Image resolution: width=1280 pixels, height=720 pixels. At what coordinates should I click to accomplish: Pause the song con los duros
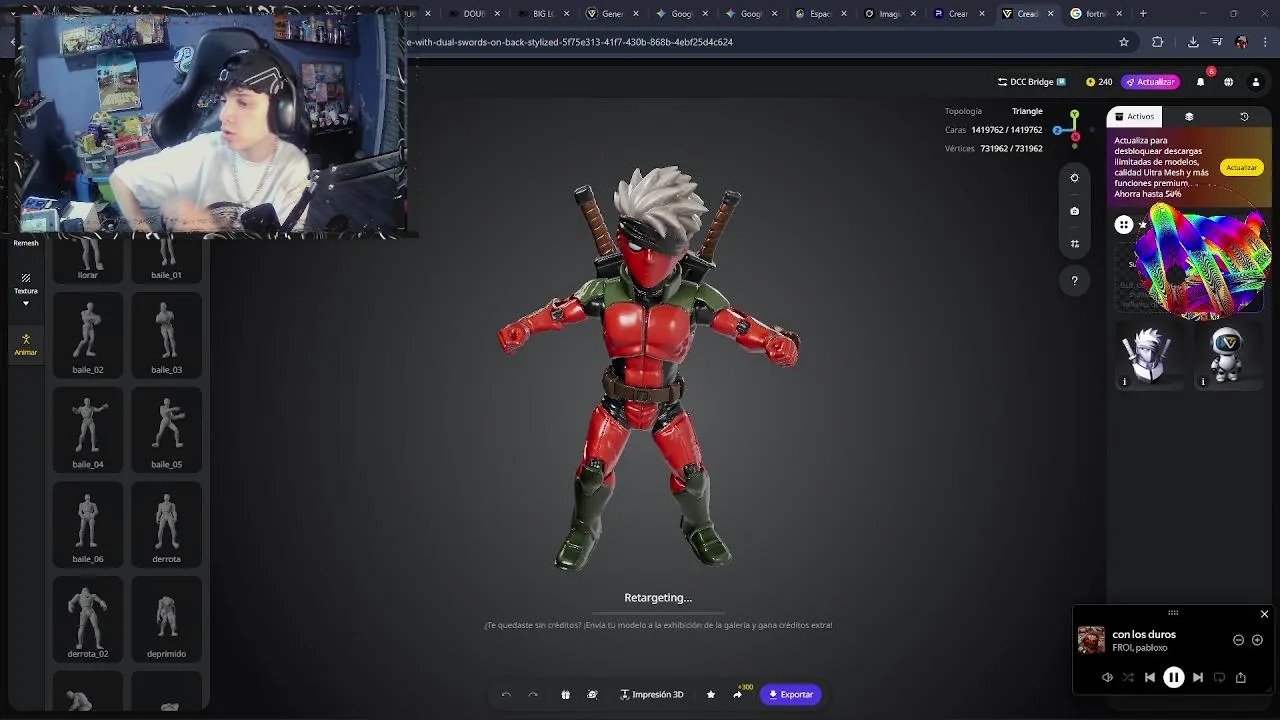(1174, 677)
